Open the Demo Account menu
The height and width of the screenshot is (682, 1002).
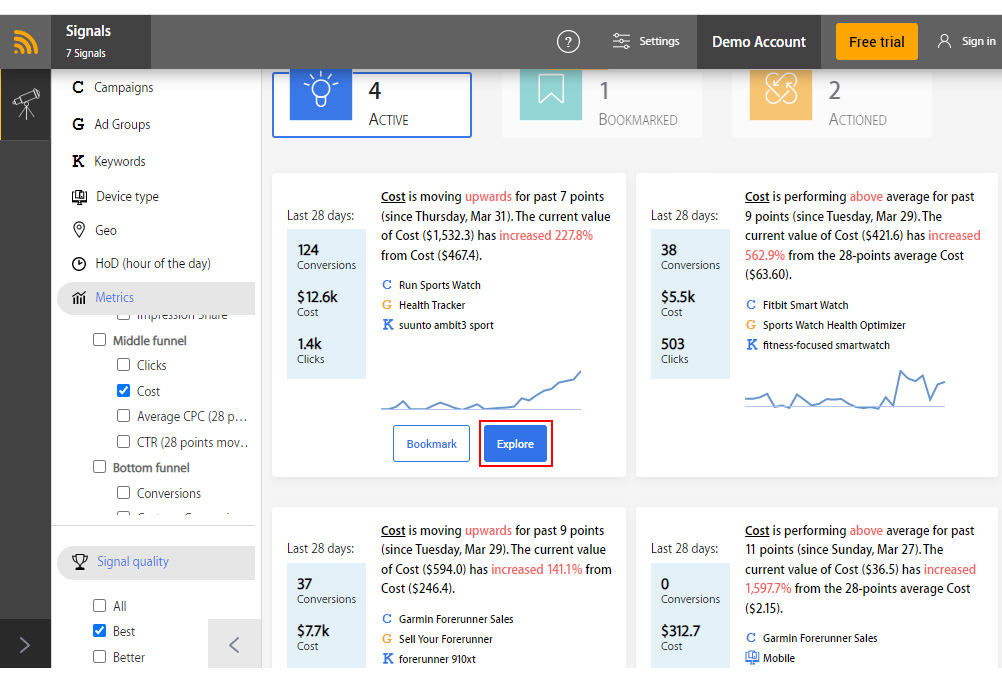point(759,42)
